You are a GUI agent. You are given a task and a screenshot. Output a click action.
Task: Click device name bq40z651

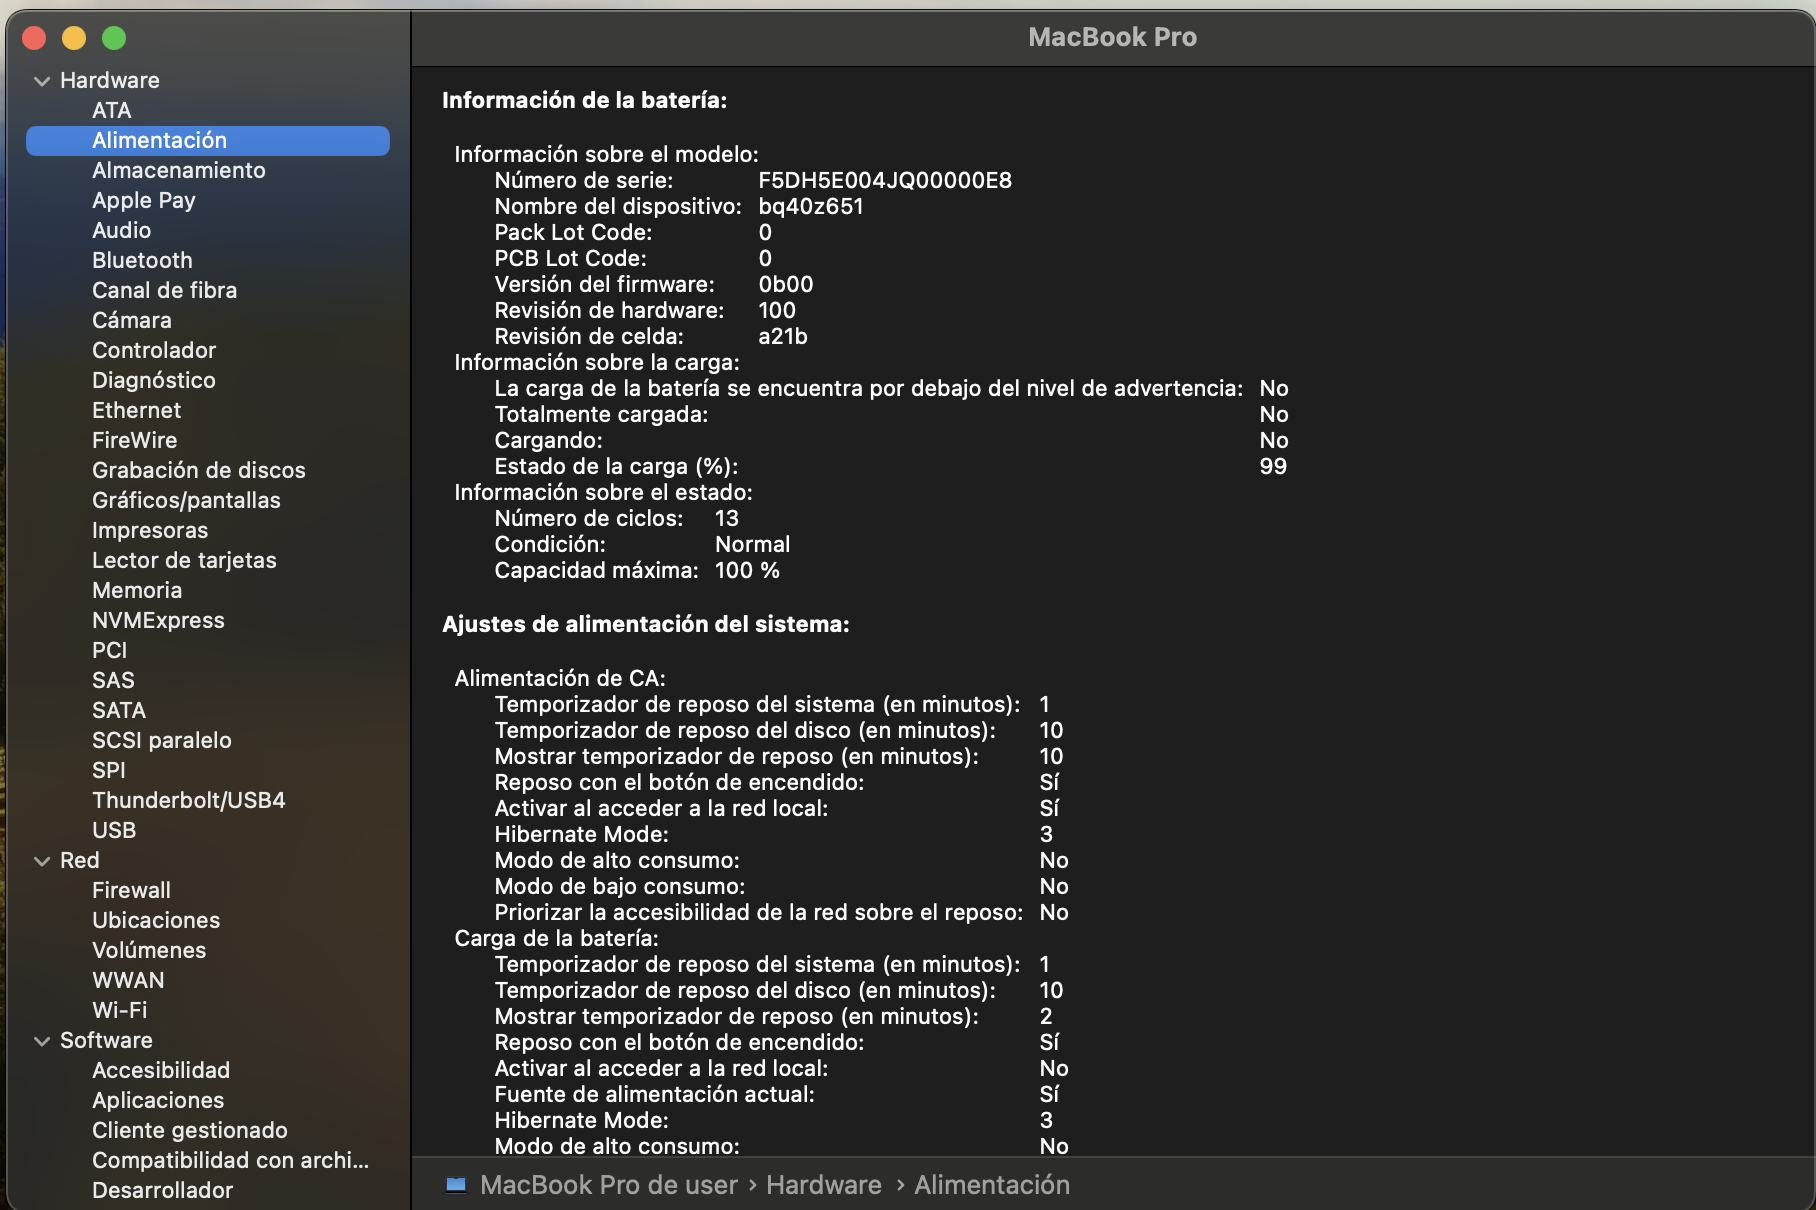[811, 206]
